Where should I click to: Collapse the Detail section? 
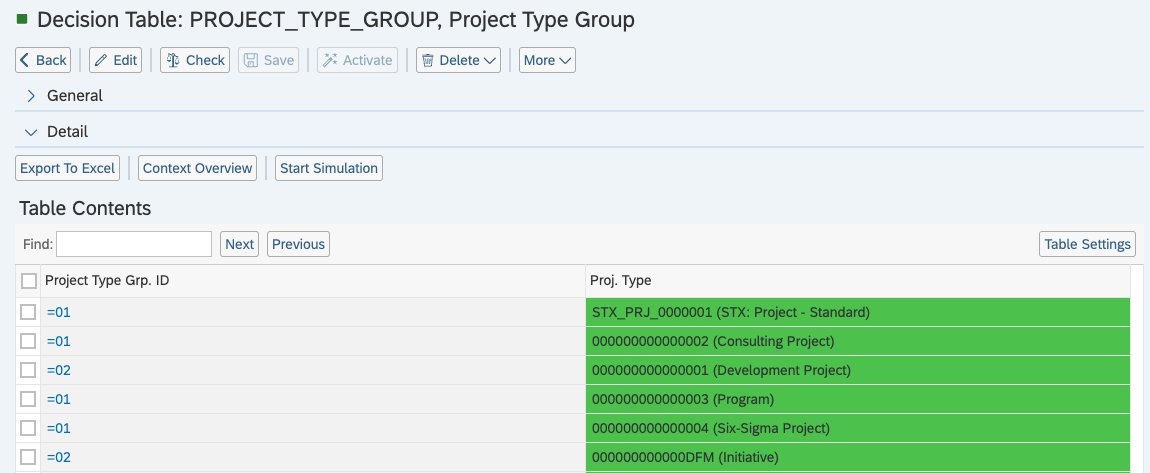[x=31, y=132]
